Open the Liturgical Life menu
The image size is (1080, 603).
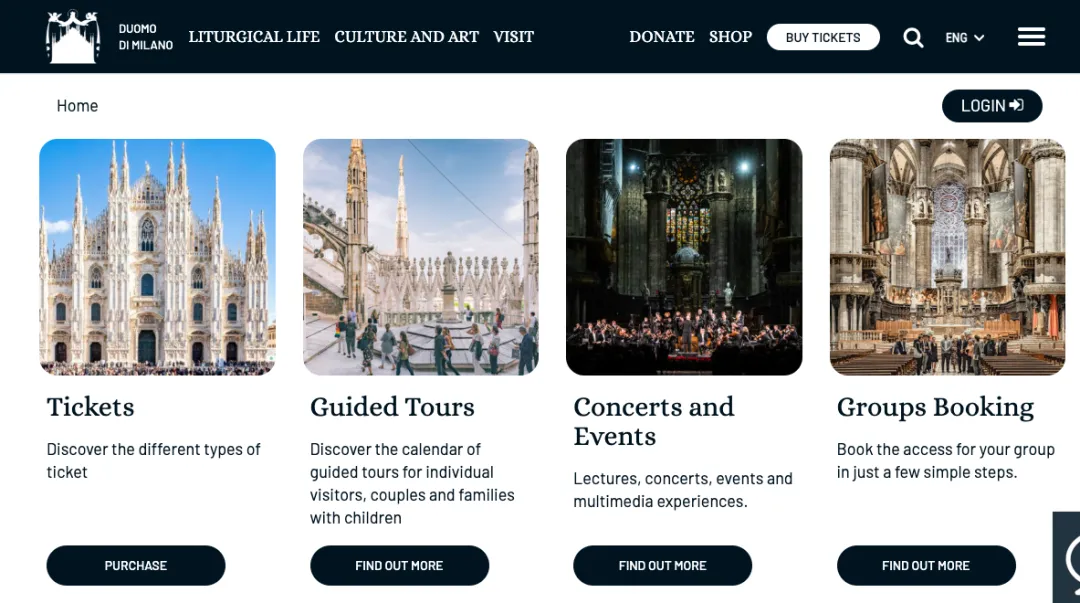(x=254, y=37)
